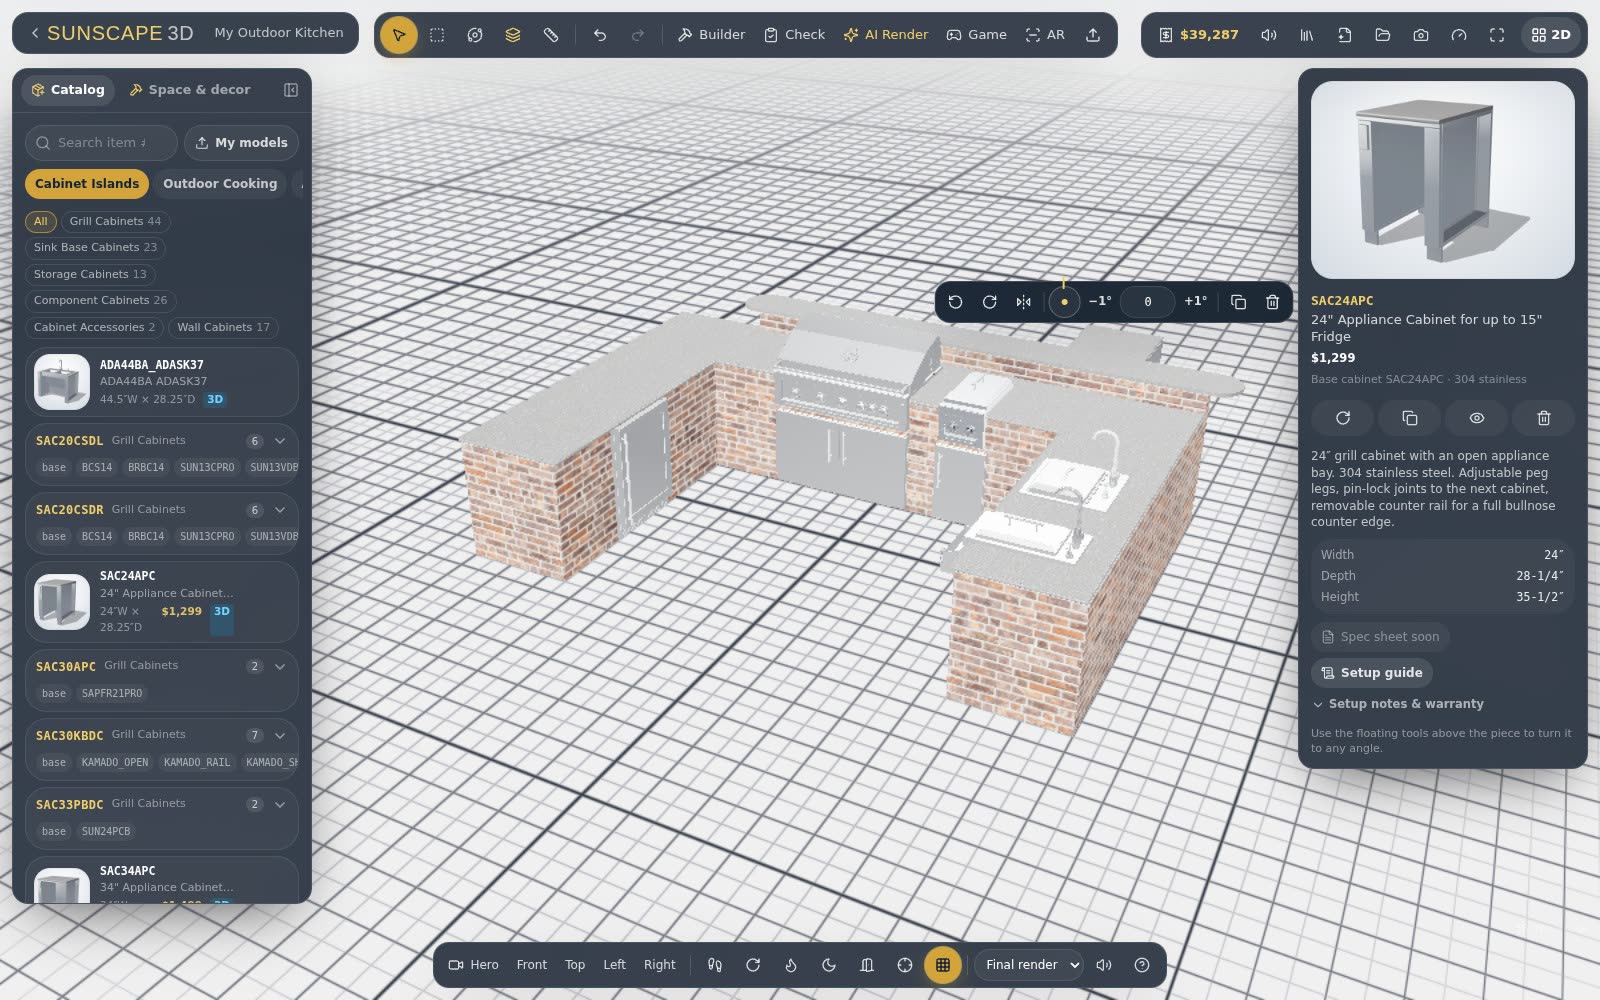Image resolution: width=1600 pixels, height=1000 pixels.
Task: Open the layers stack tool
Action: click(x=513, y=35)
